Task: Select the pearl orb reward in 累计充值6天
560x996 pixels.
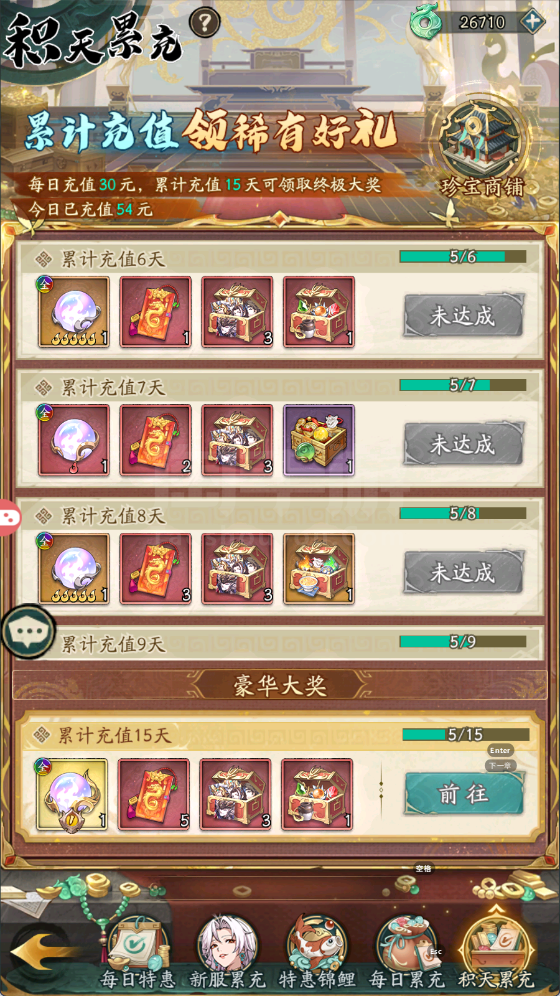Action: pos(74,312)
